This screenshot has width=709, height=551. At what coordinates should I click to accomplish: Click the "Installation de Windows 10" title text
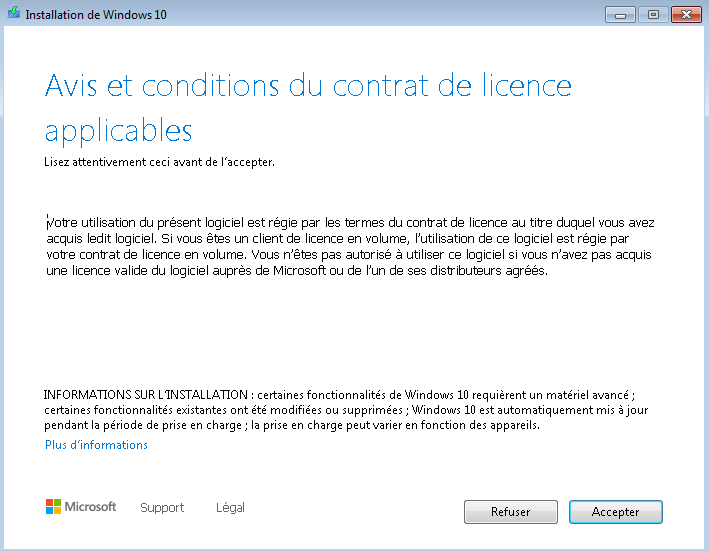click(x=96, y=15)
